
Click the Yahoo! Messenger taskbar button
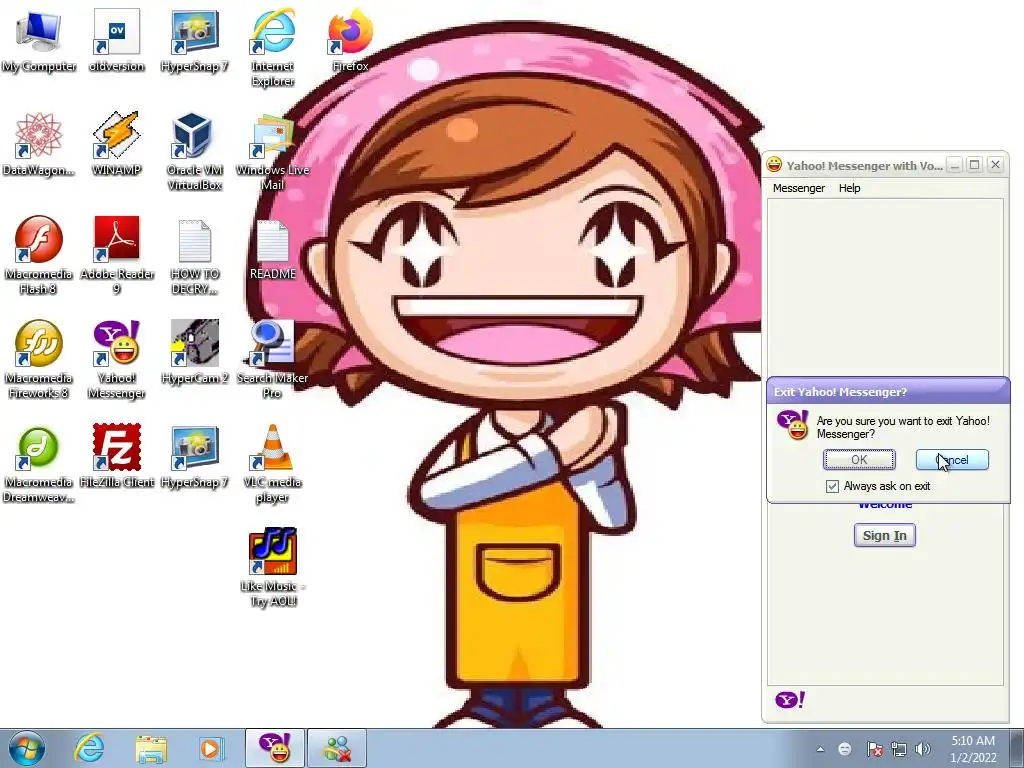pos(275,748)
